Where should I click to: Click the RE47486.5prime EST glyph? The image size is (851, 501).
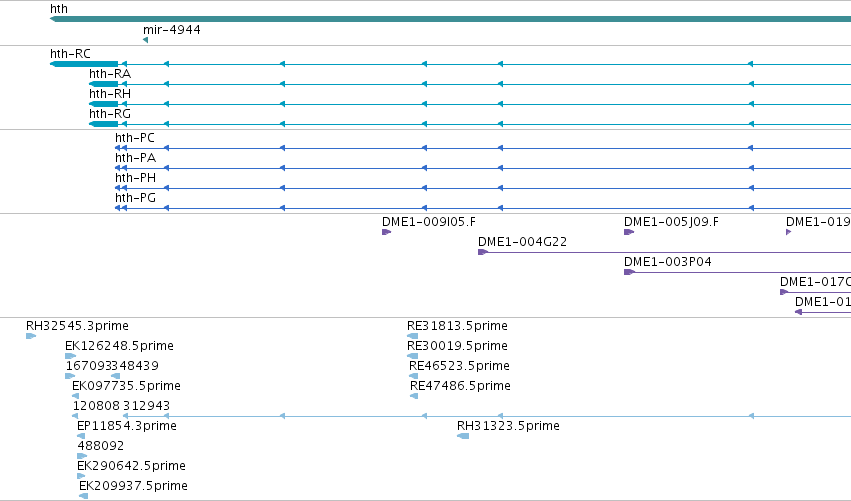(414, 397)
